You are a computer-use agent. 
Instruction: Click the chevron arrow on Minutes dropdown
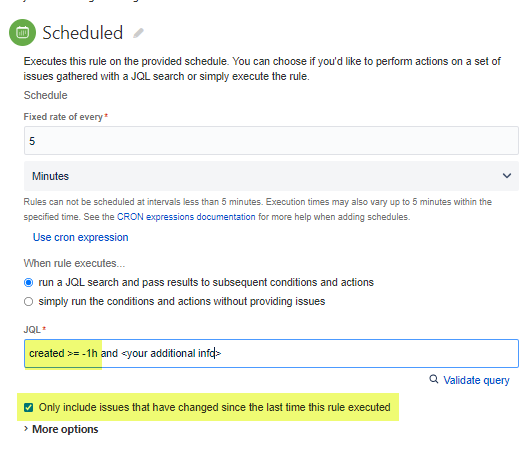[x=507, y=176]
